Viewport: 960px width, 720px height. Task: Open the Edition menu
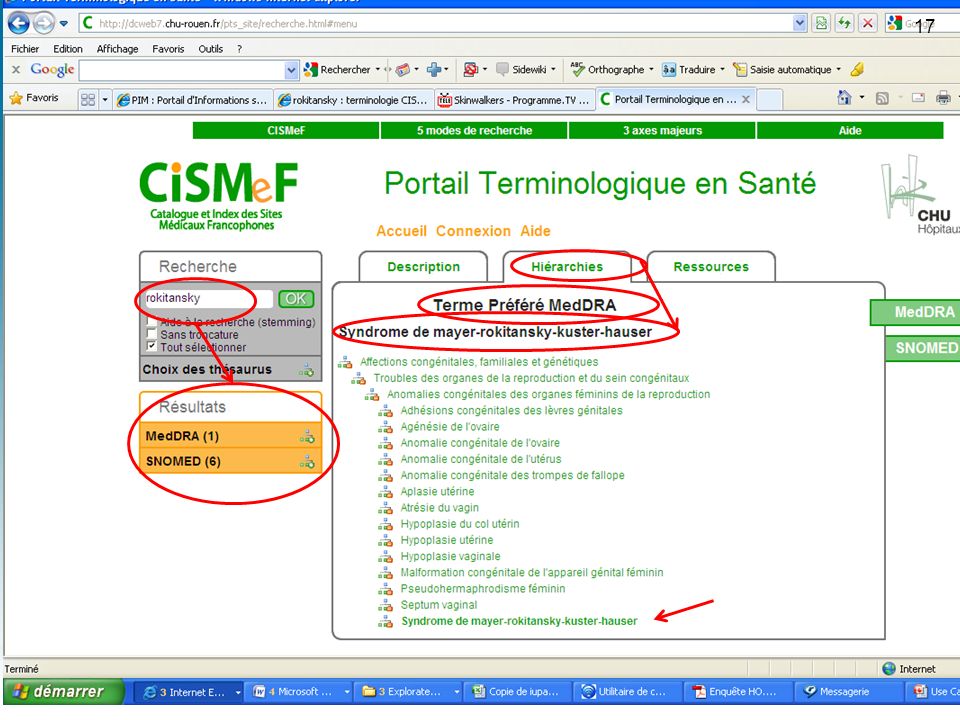68,49
